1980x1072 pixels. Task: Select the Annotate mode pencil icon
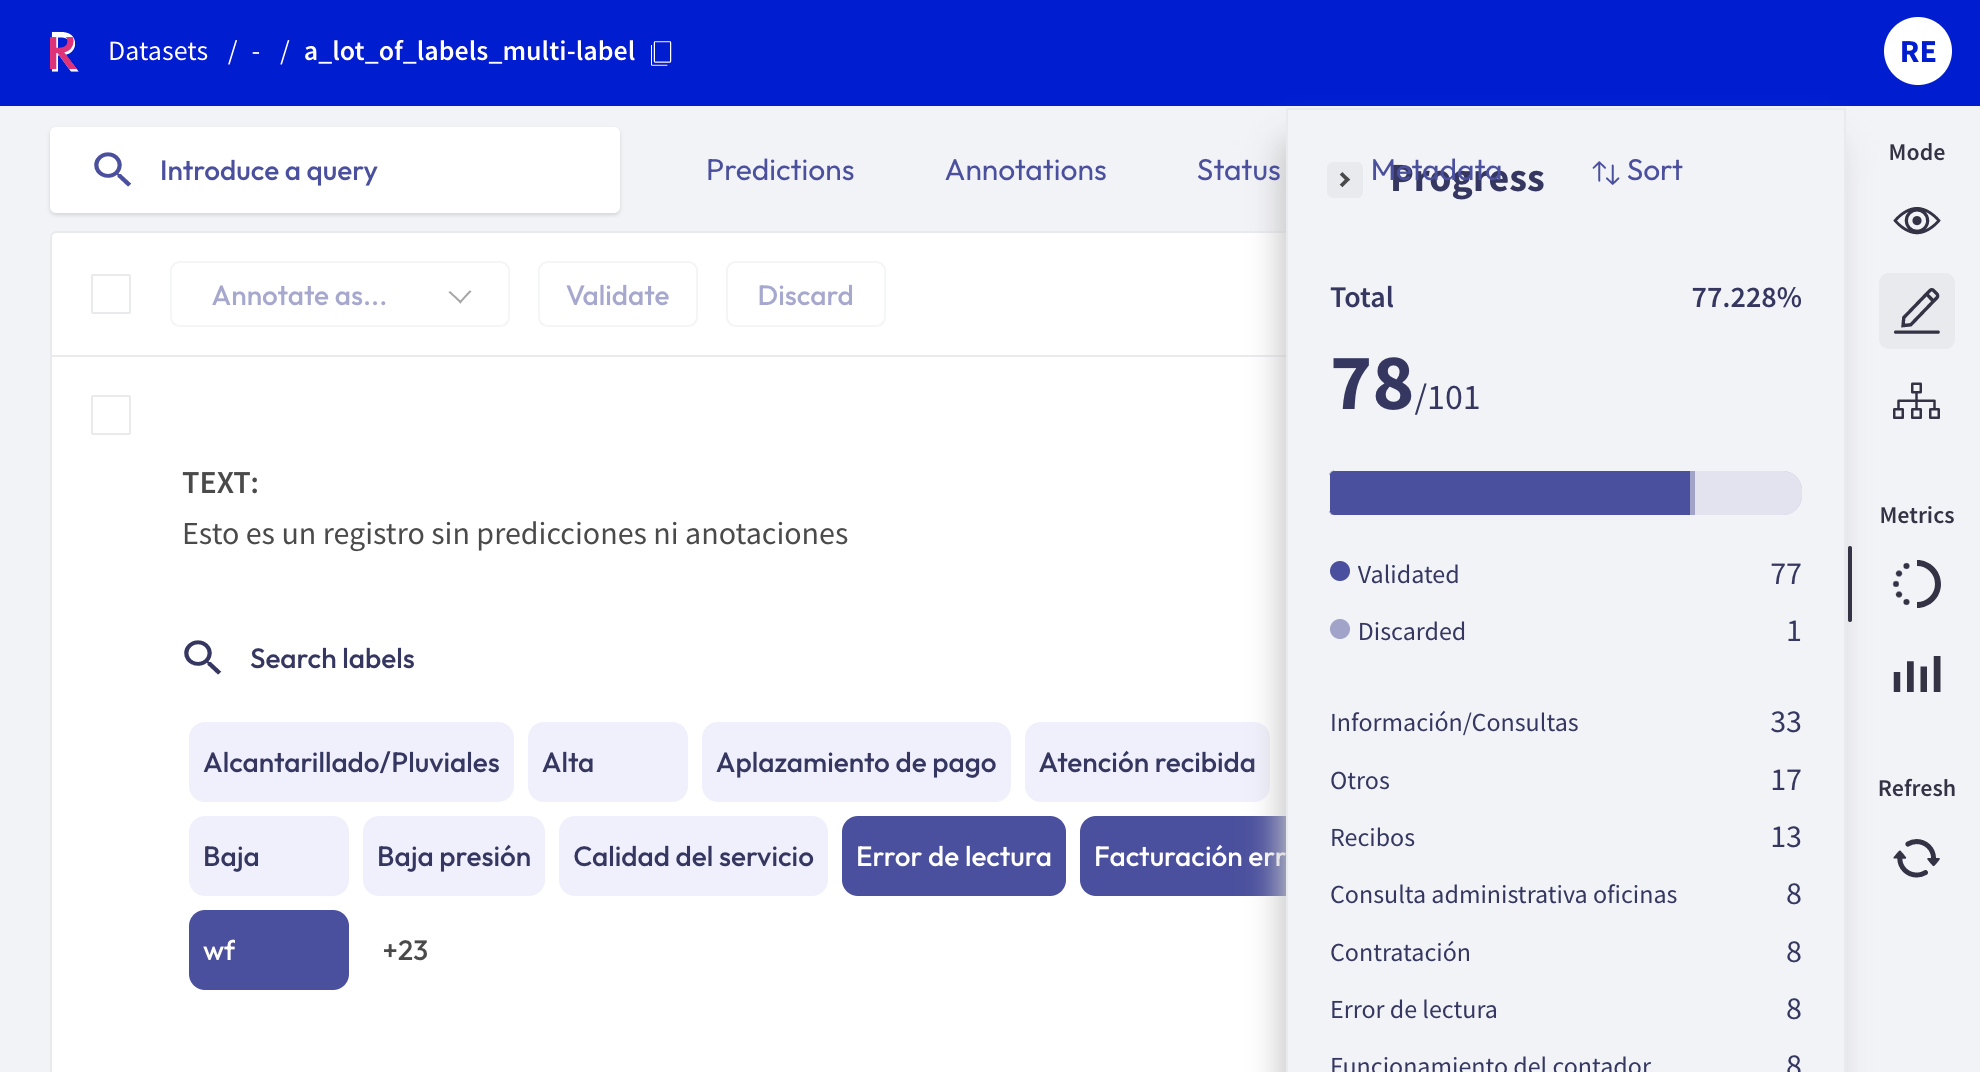pos(1916,311)
